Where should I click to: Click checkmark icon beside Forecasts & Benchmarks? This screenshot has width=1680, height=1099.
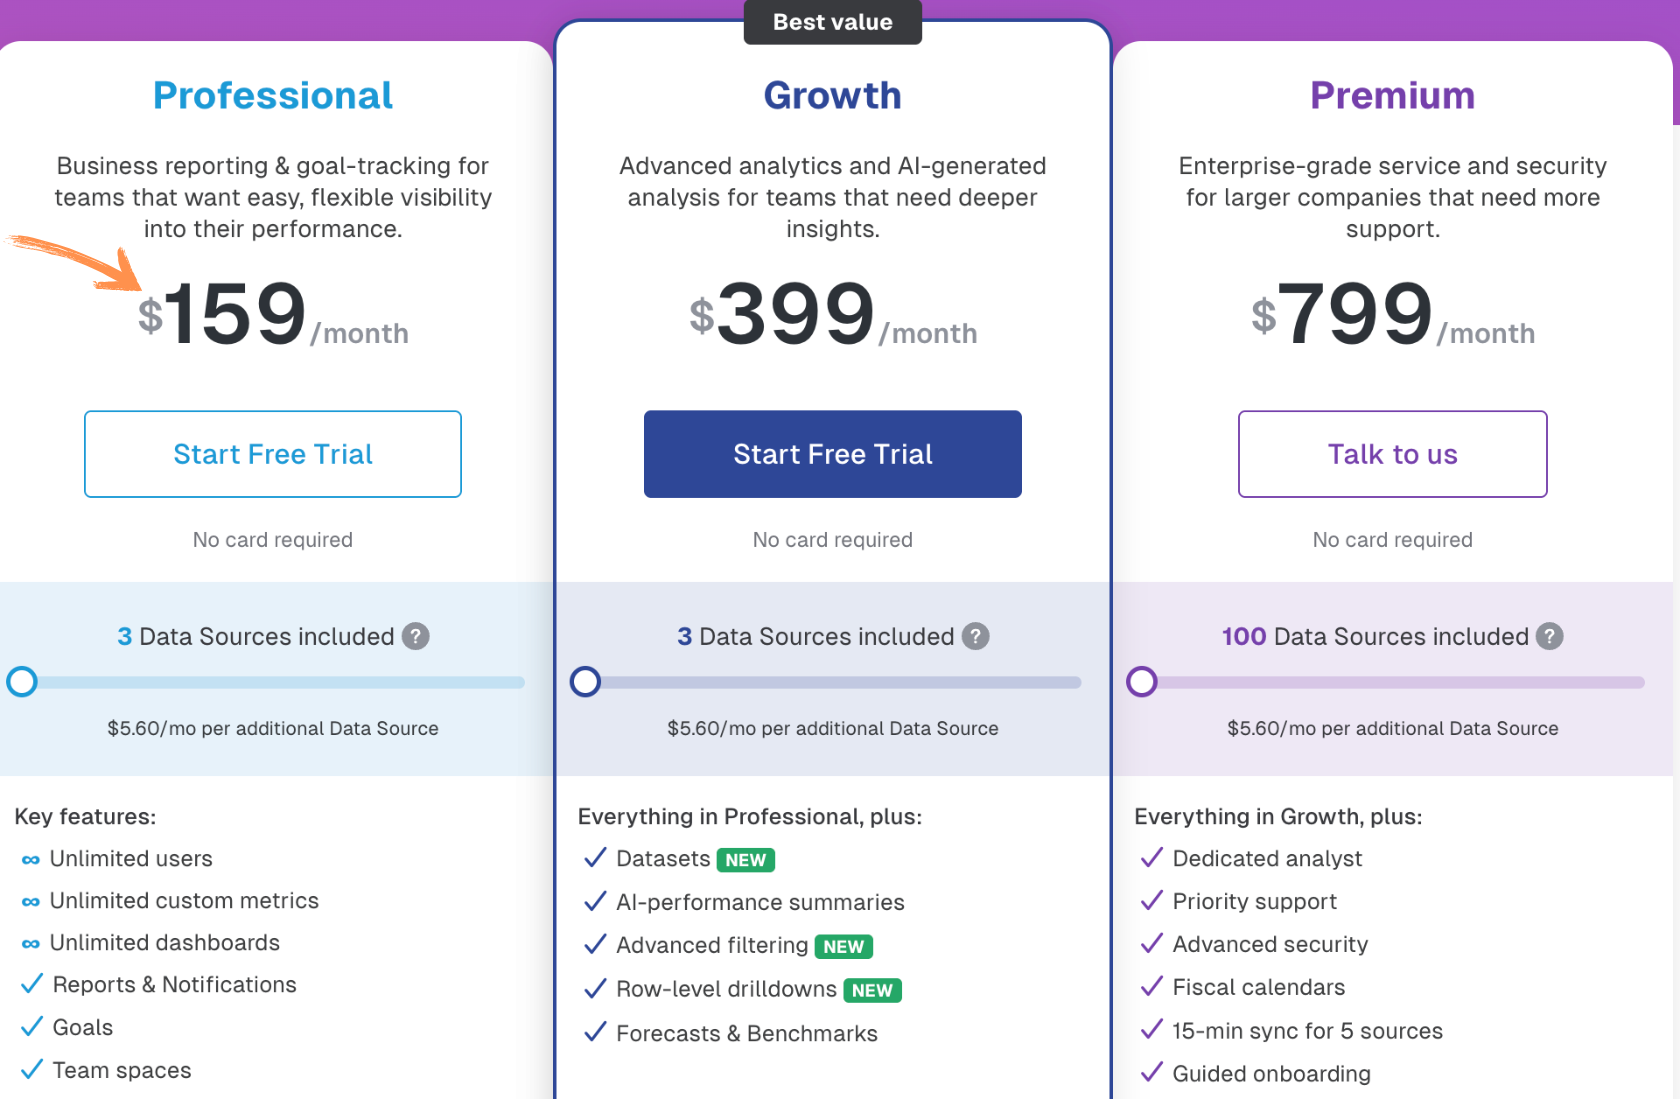point(596,1032)
